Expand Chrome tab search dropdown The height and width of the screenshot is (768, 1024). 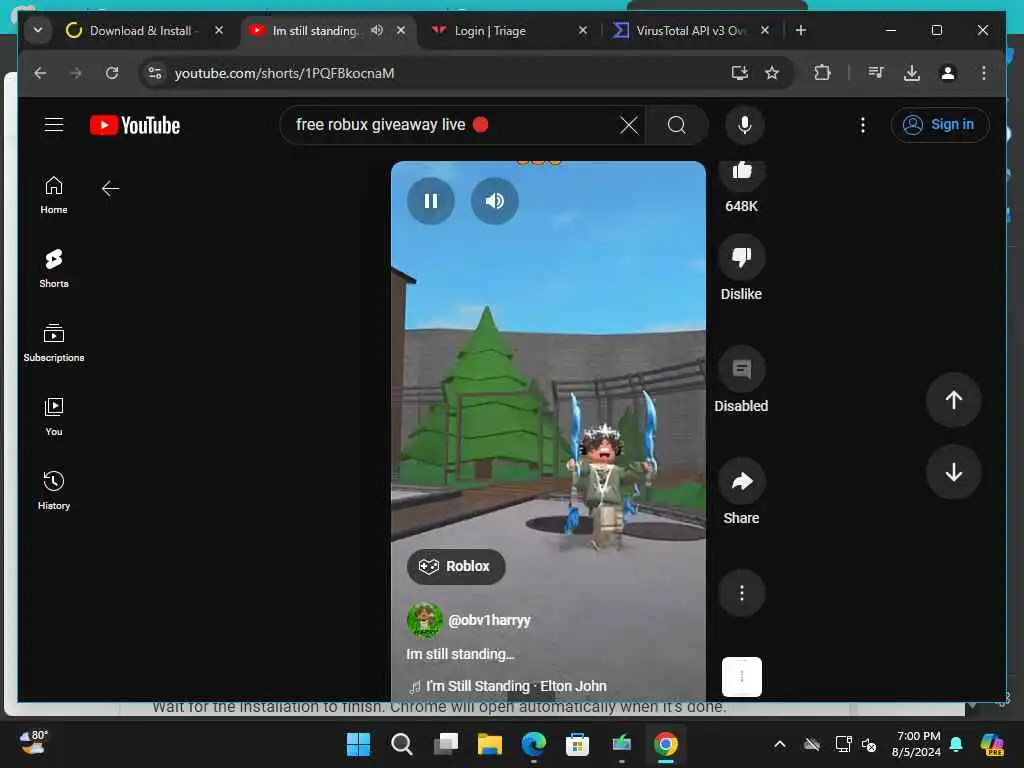[38, 30]
